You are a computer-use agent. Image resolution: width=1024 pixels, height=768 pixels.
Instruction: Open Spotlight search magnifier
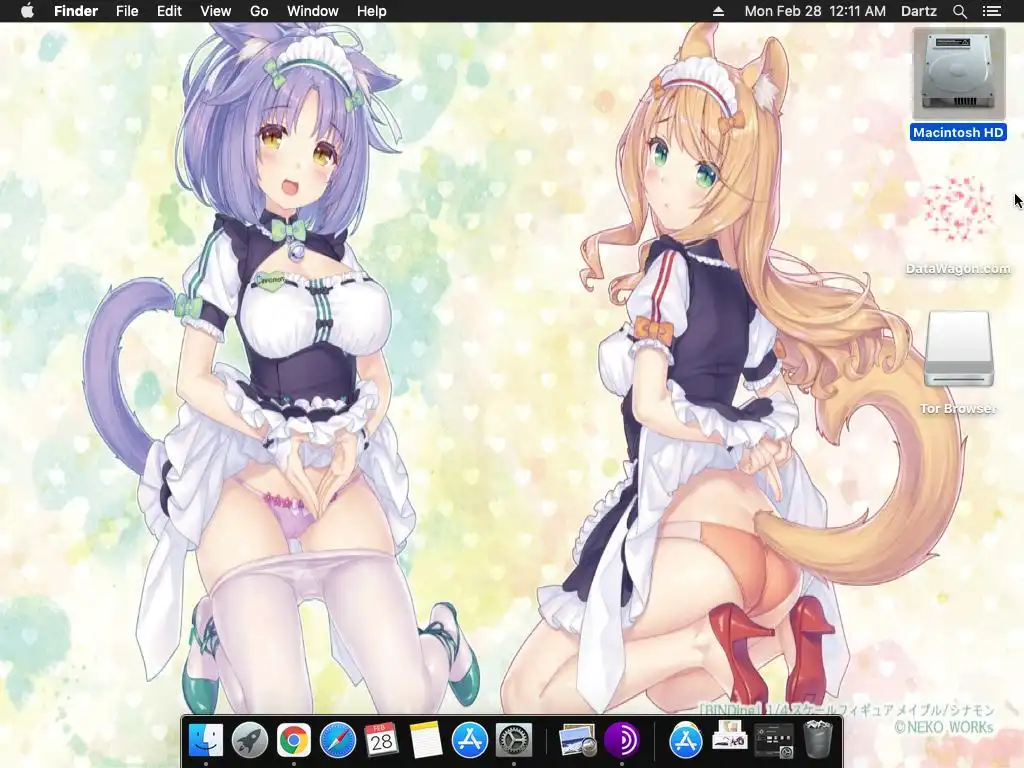point(960,11)
